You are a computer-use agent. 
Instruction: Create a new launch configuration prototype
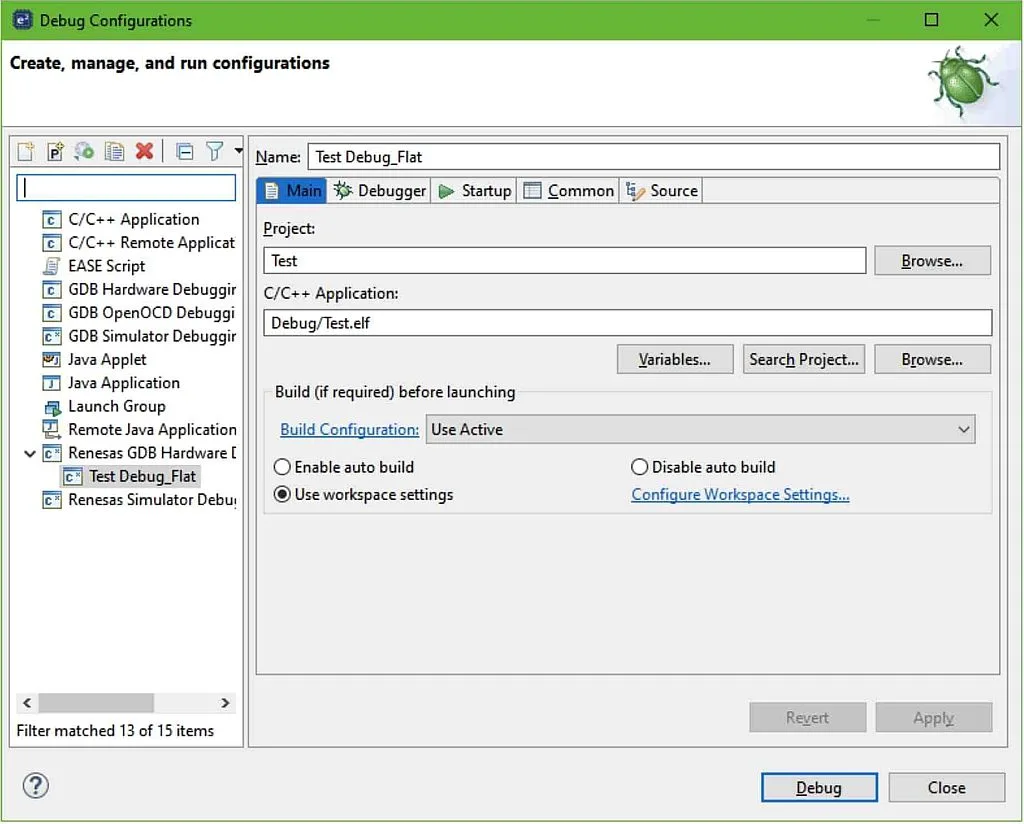point(55,151)
